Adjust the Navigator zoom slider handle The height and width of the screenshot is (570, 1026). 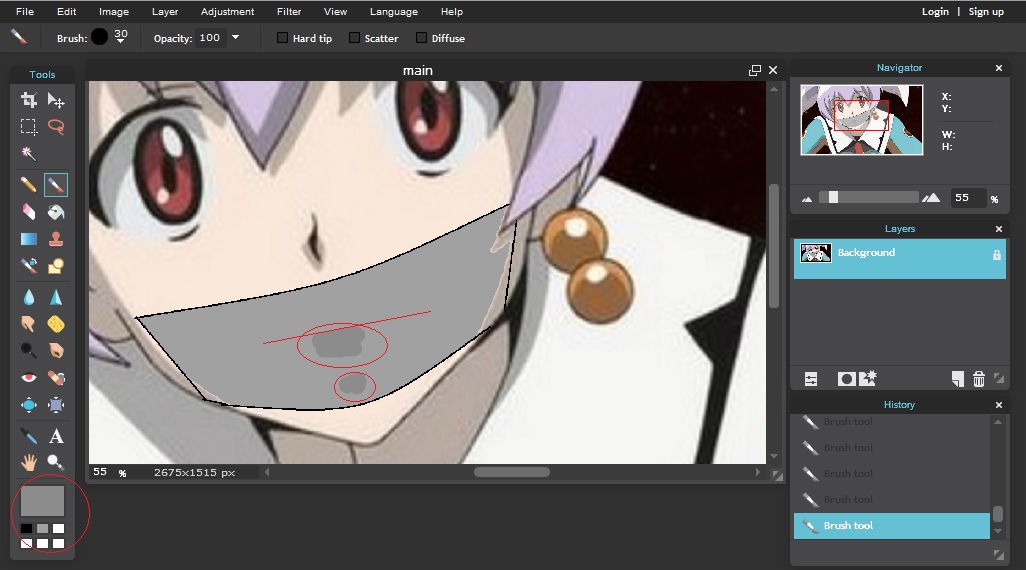(833, 197)
